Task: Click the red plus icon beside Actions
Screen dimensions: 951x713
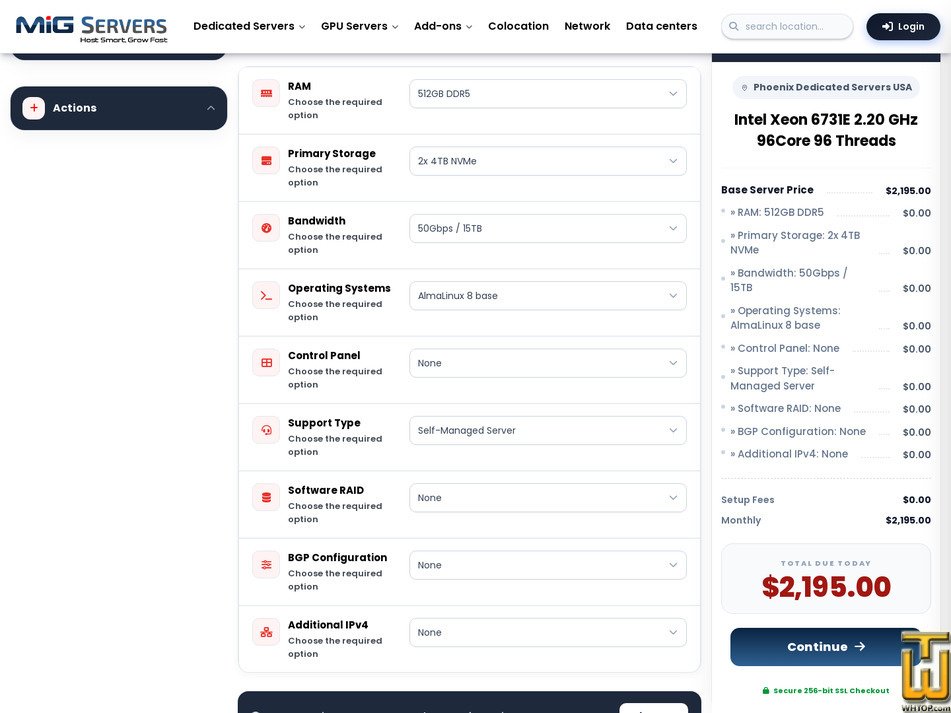Action: pyautogui.click(x=33, y=108)
